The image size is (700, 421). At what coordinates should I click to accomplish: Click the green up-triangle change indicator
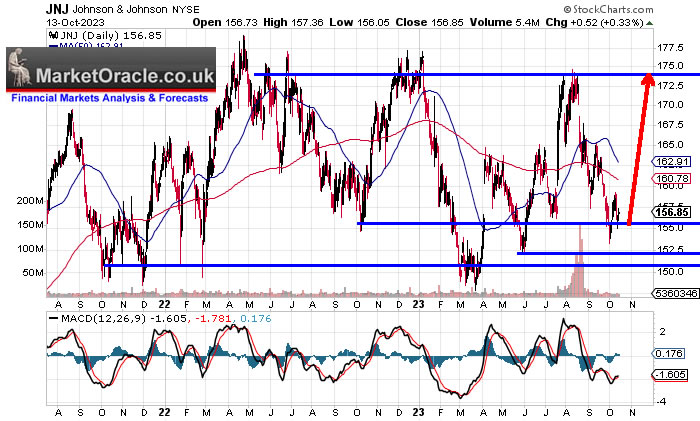pyautogui.click(x=650, y=23)
